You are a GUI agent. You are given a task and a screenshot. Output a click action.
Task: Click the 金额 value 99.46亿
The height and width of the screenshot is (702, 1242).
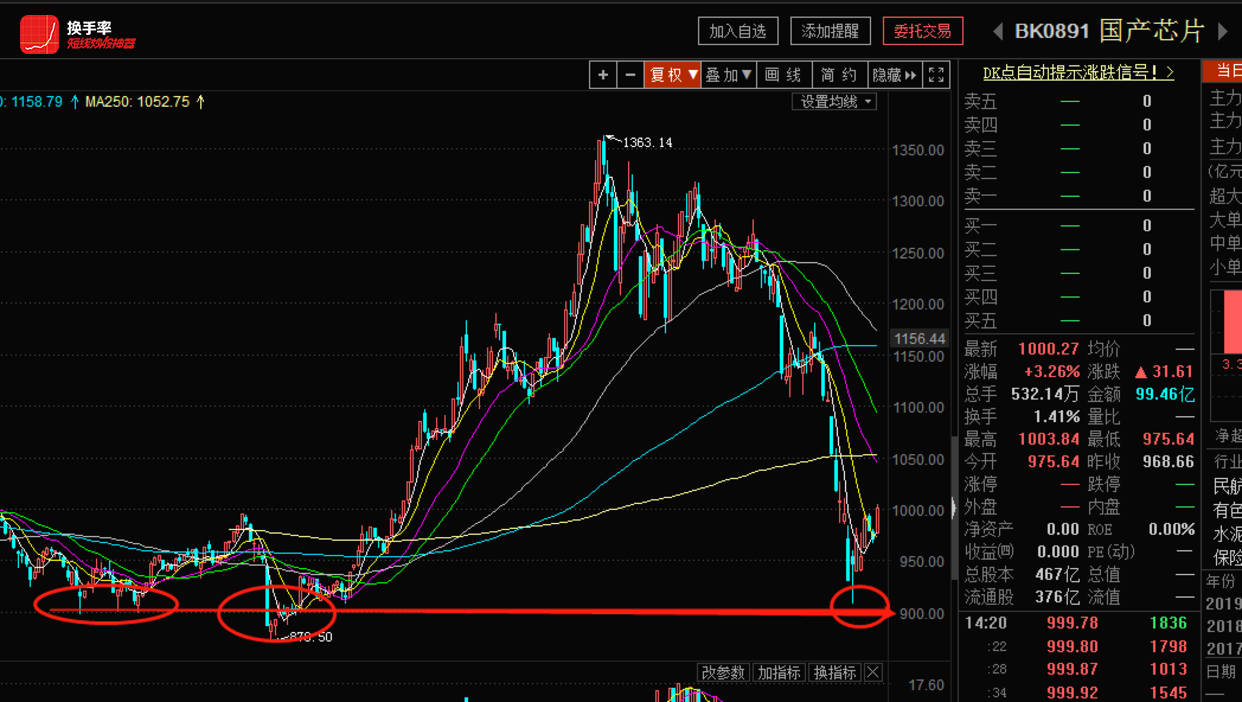pos(1165,394)
